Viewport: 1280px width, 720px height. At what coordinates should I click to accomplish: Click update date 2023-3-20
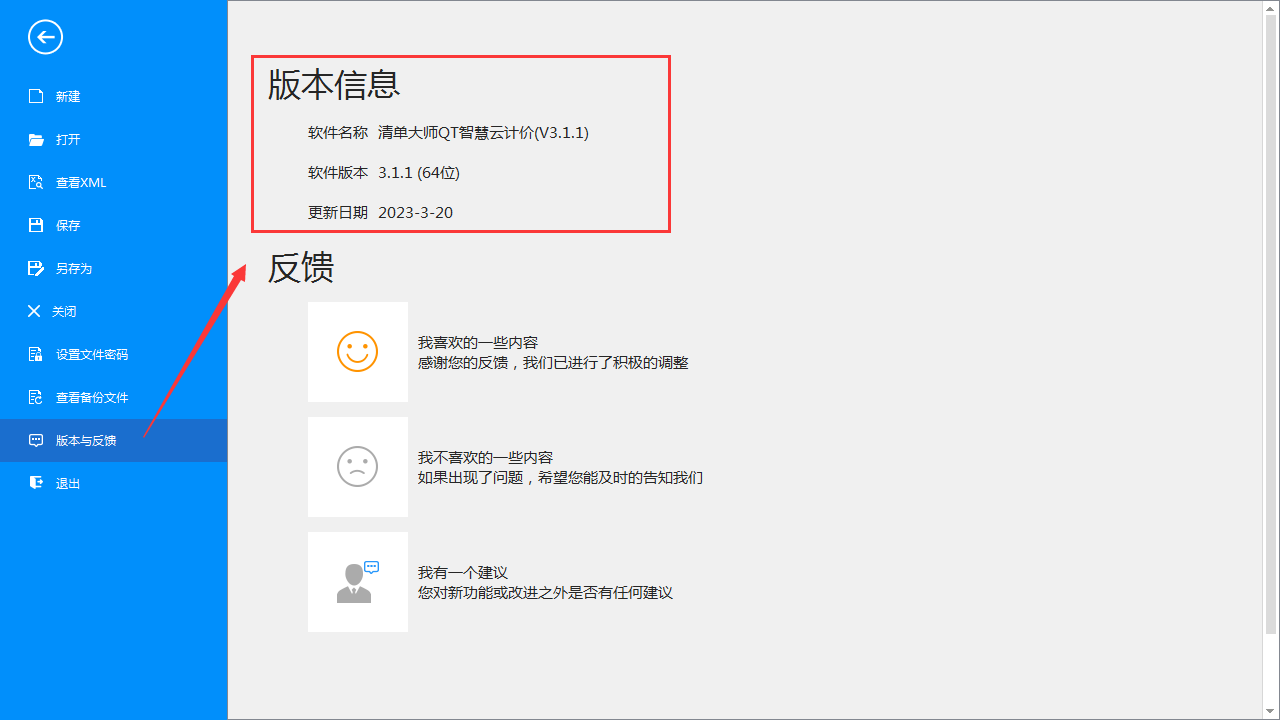coord(415,213)
